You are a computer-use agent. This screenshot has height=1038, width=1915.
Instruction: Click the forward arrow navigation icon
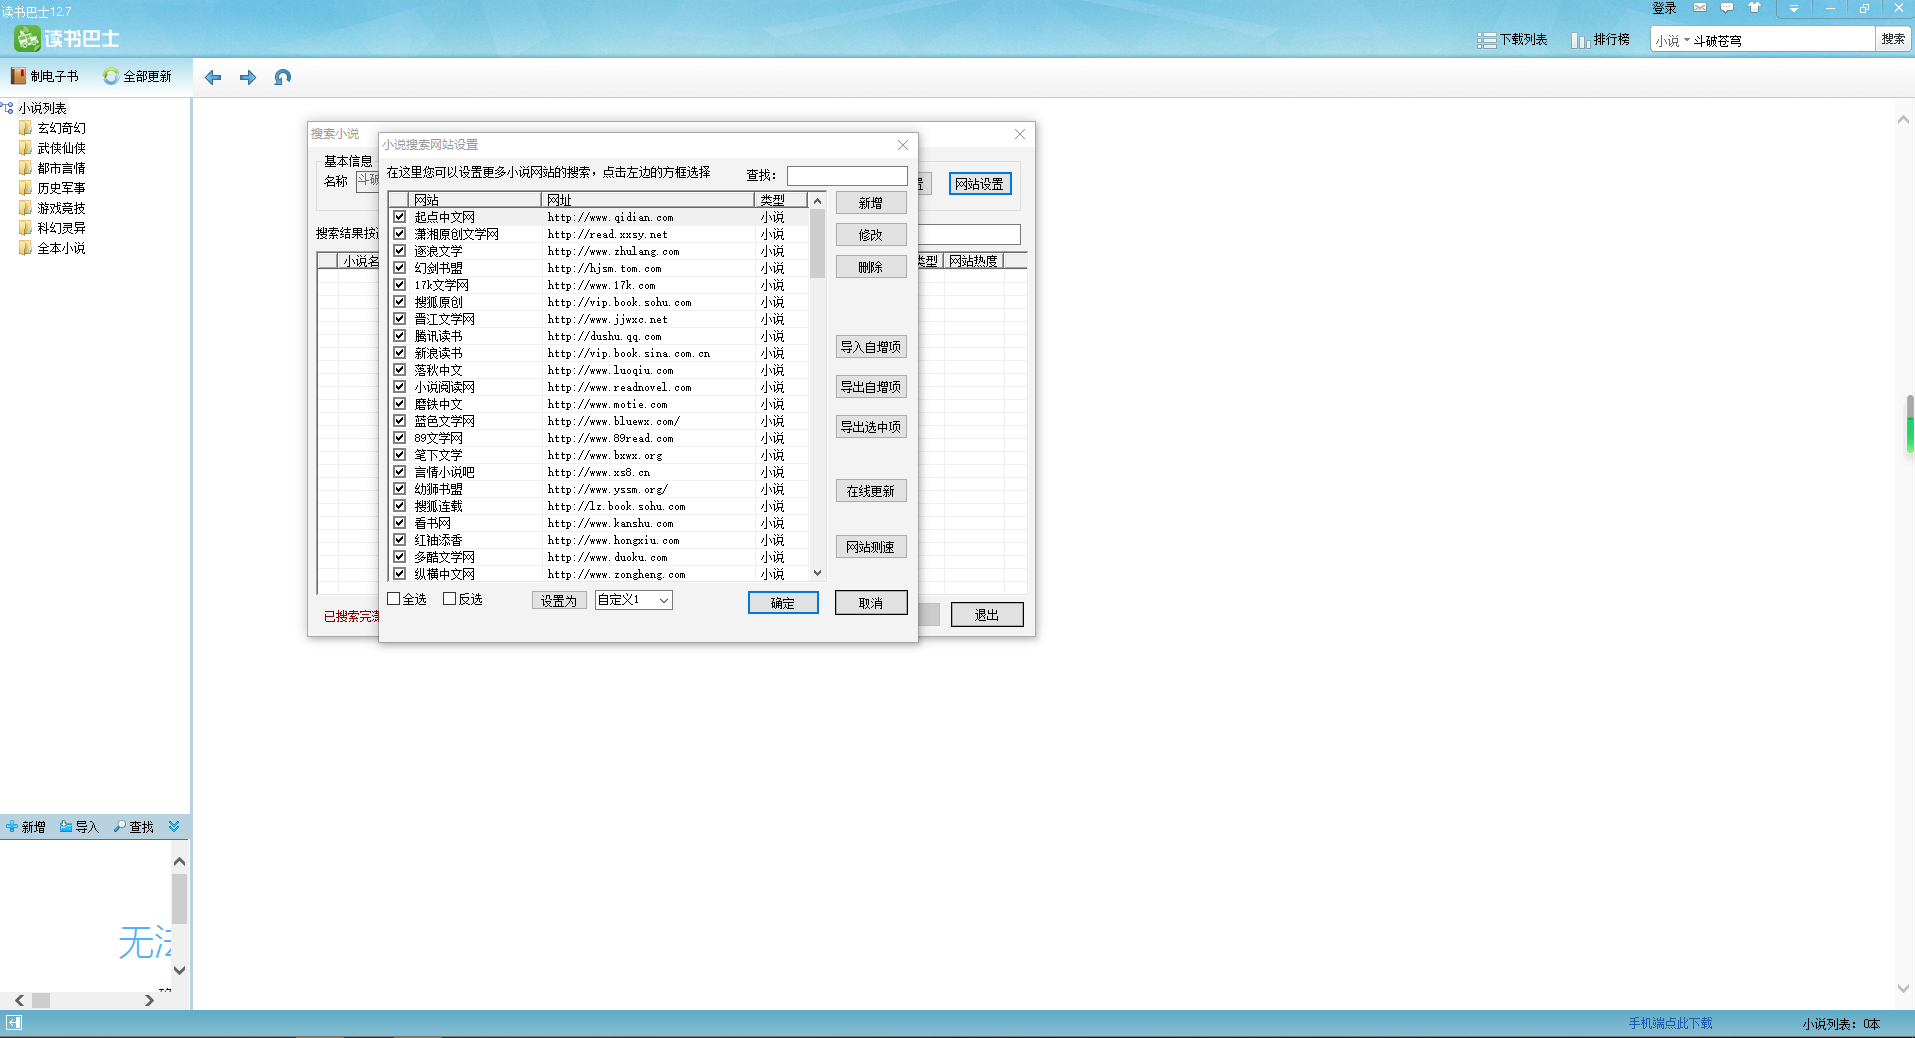[248, 77]
